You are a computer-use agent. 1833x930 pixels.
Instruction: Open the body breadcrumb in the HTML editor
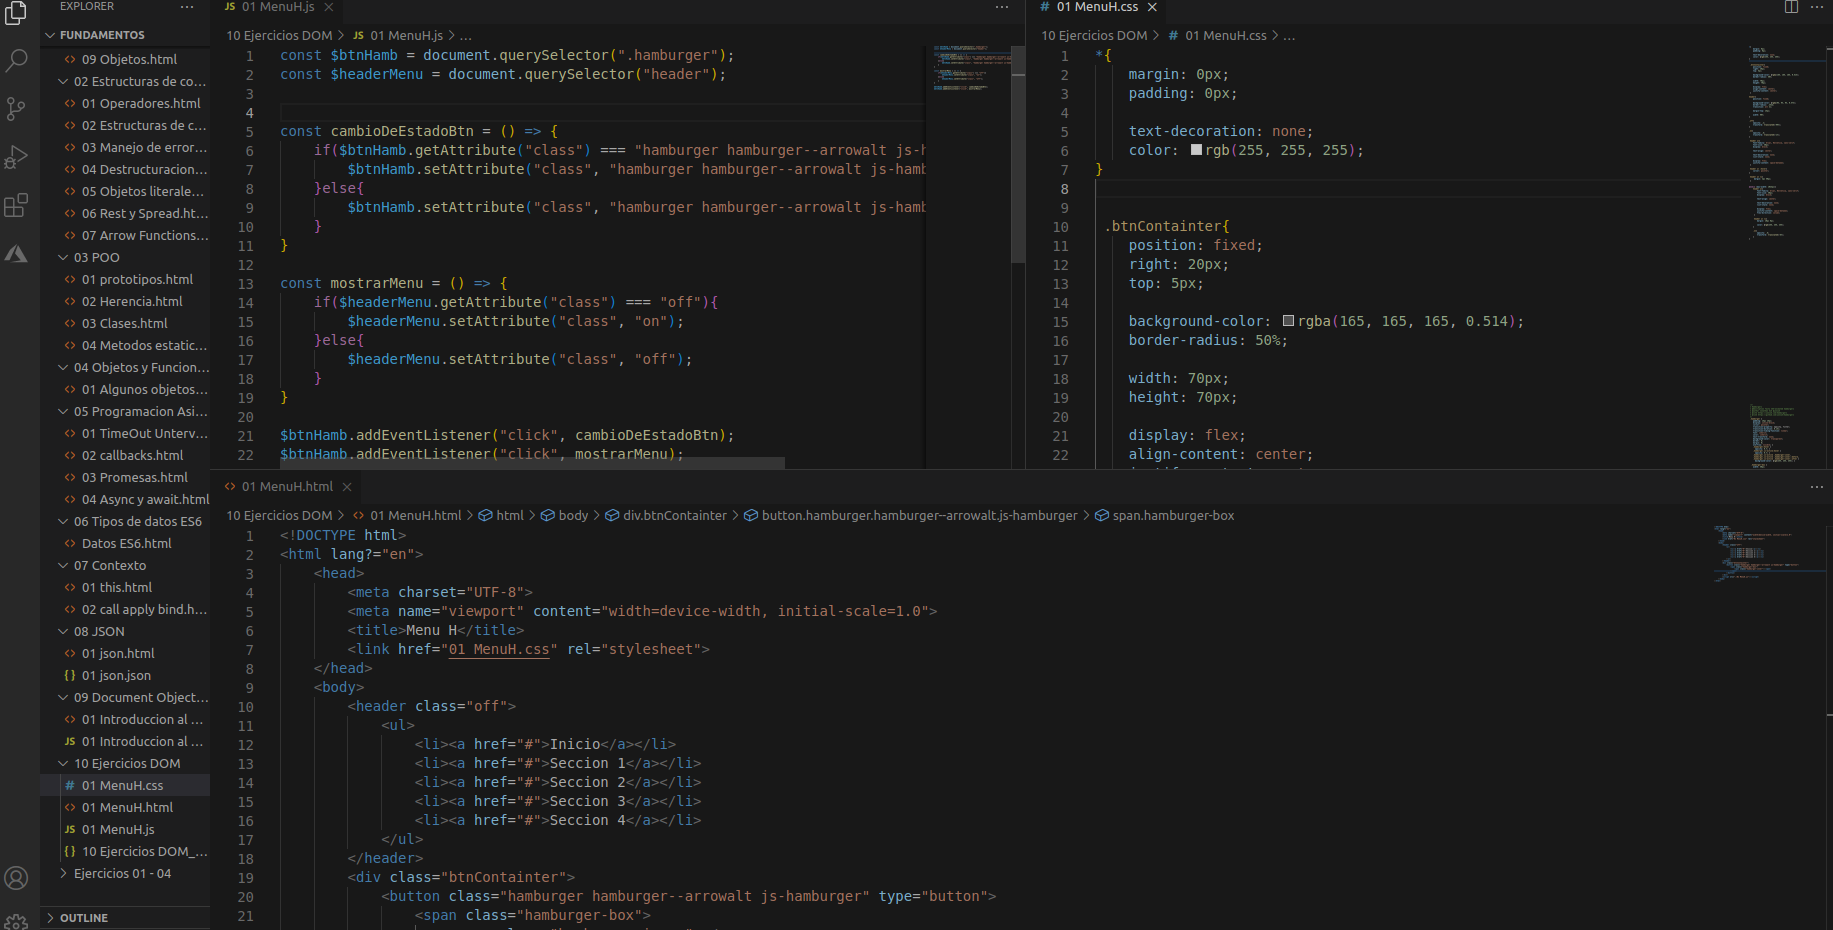tap(572, 515)
